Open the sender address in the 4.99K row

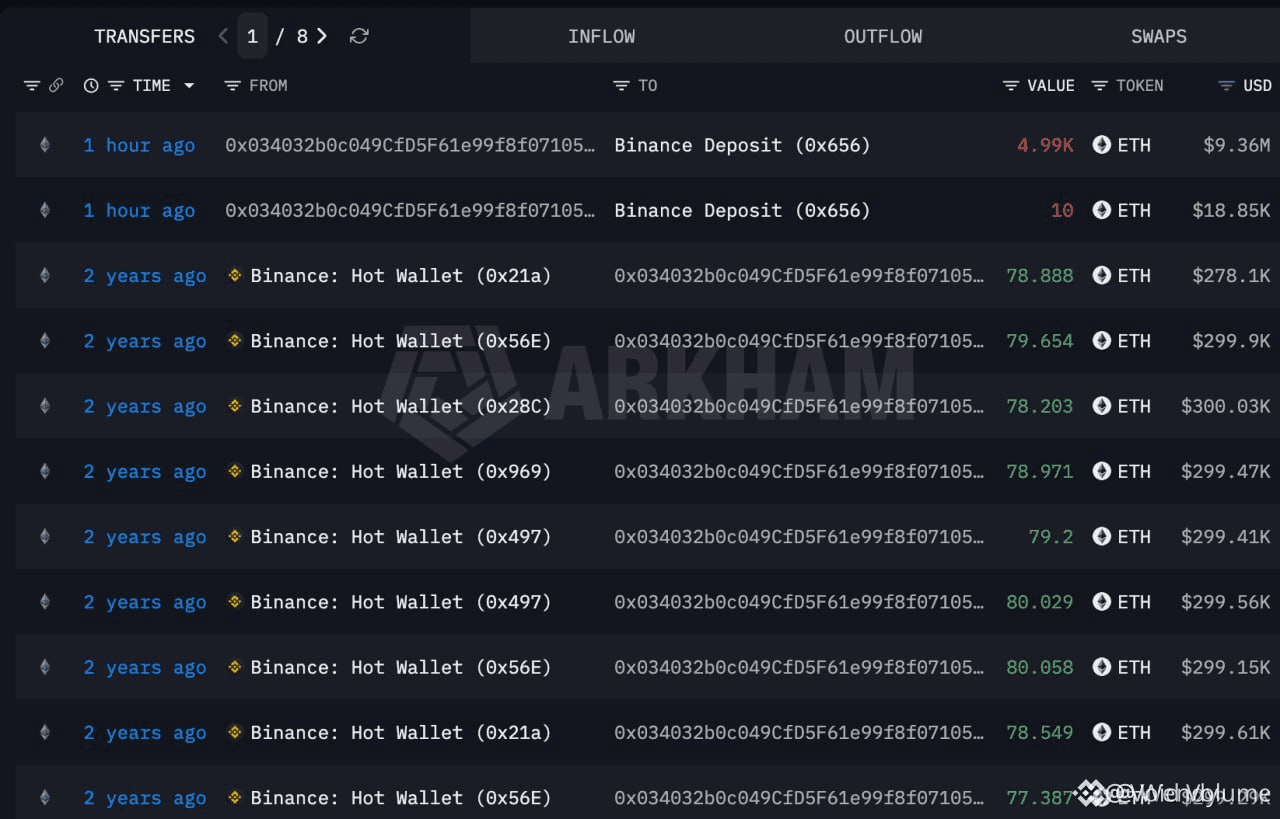pos(410,145)
